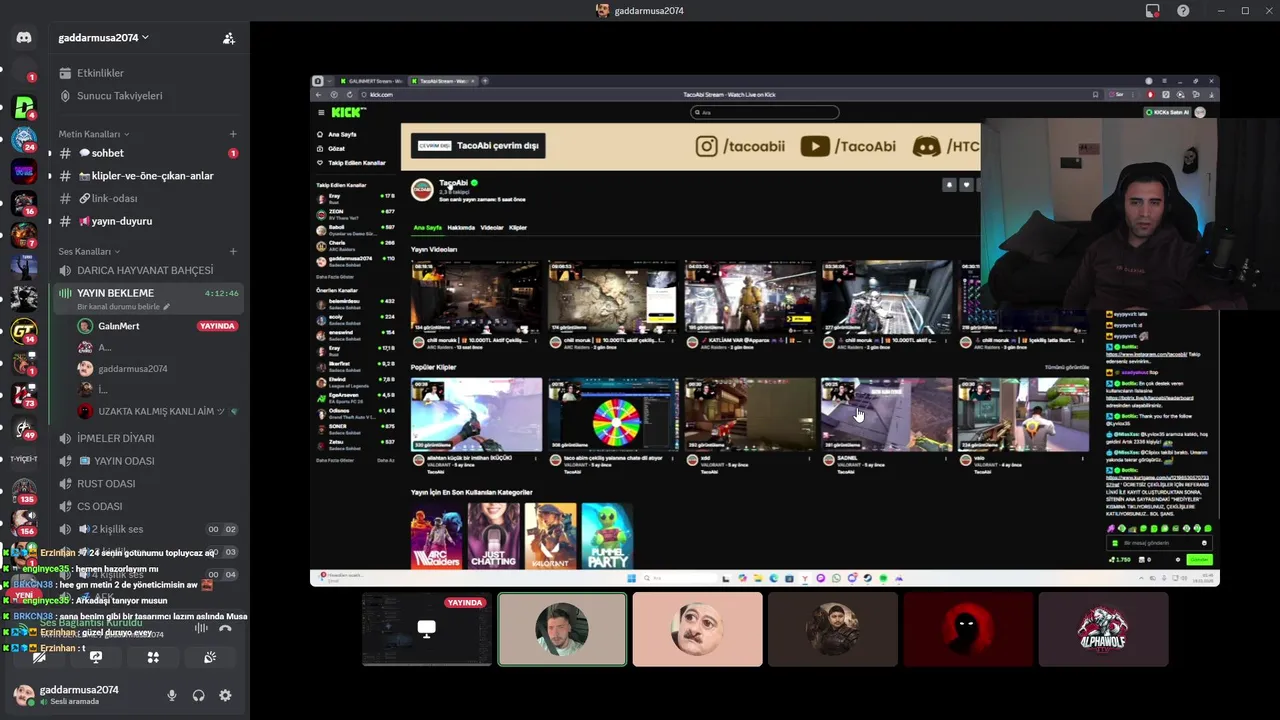This screenshot has height=720, width=1280.
Task: Select the red hooded figure participant tile
Action: pos(968,629)
